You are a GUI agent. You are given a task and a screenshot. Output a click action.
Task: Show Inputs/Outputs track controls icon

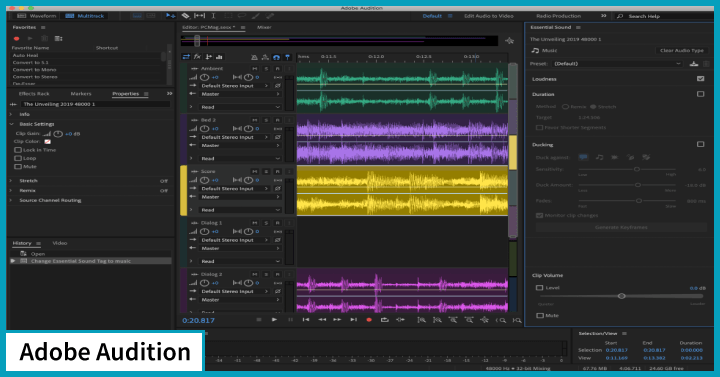click(186, 57)
